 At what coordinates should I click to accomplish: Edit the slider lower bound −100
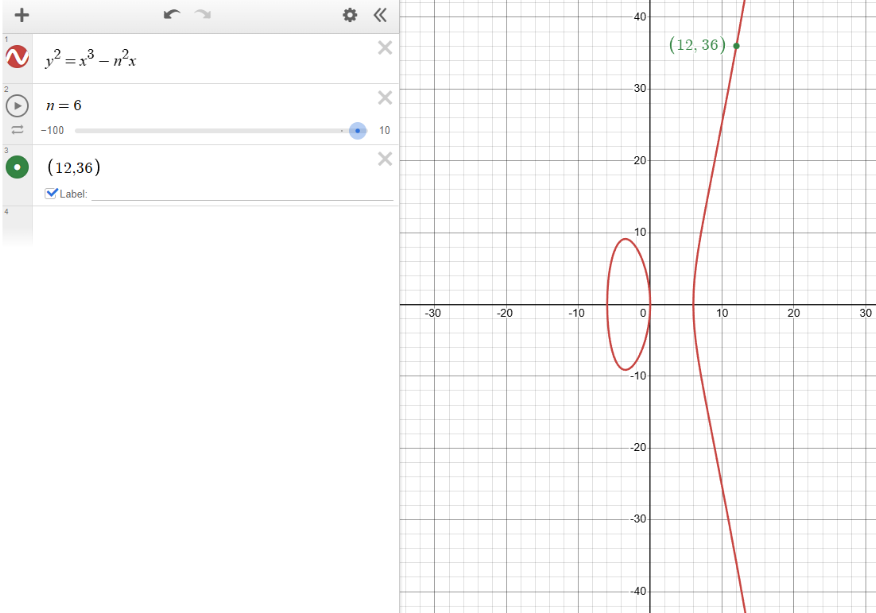pyautogui.click(x=52, y=130)
